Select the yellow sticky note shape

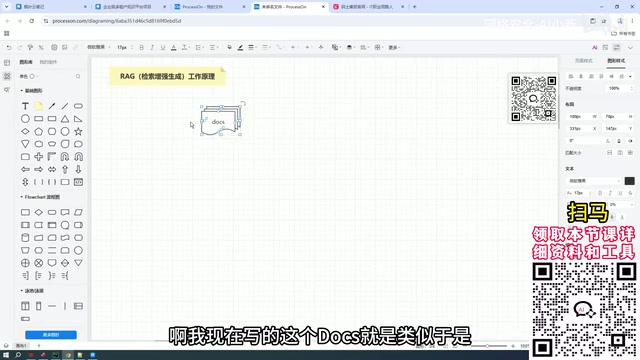38,106
